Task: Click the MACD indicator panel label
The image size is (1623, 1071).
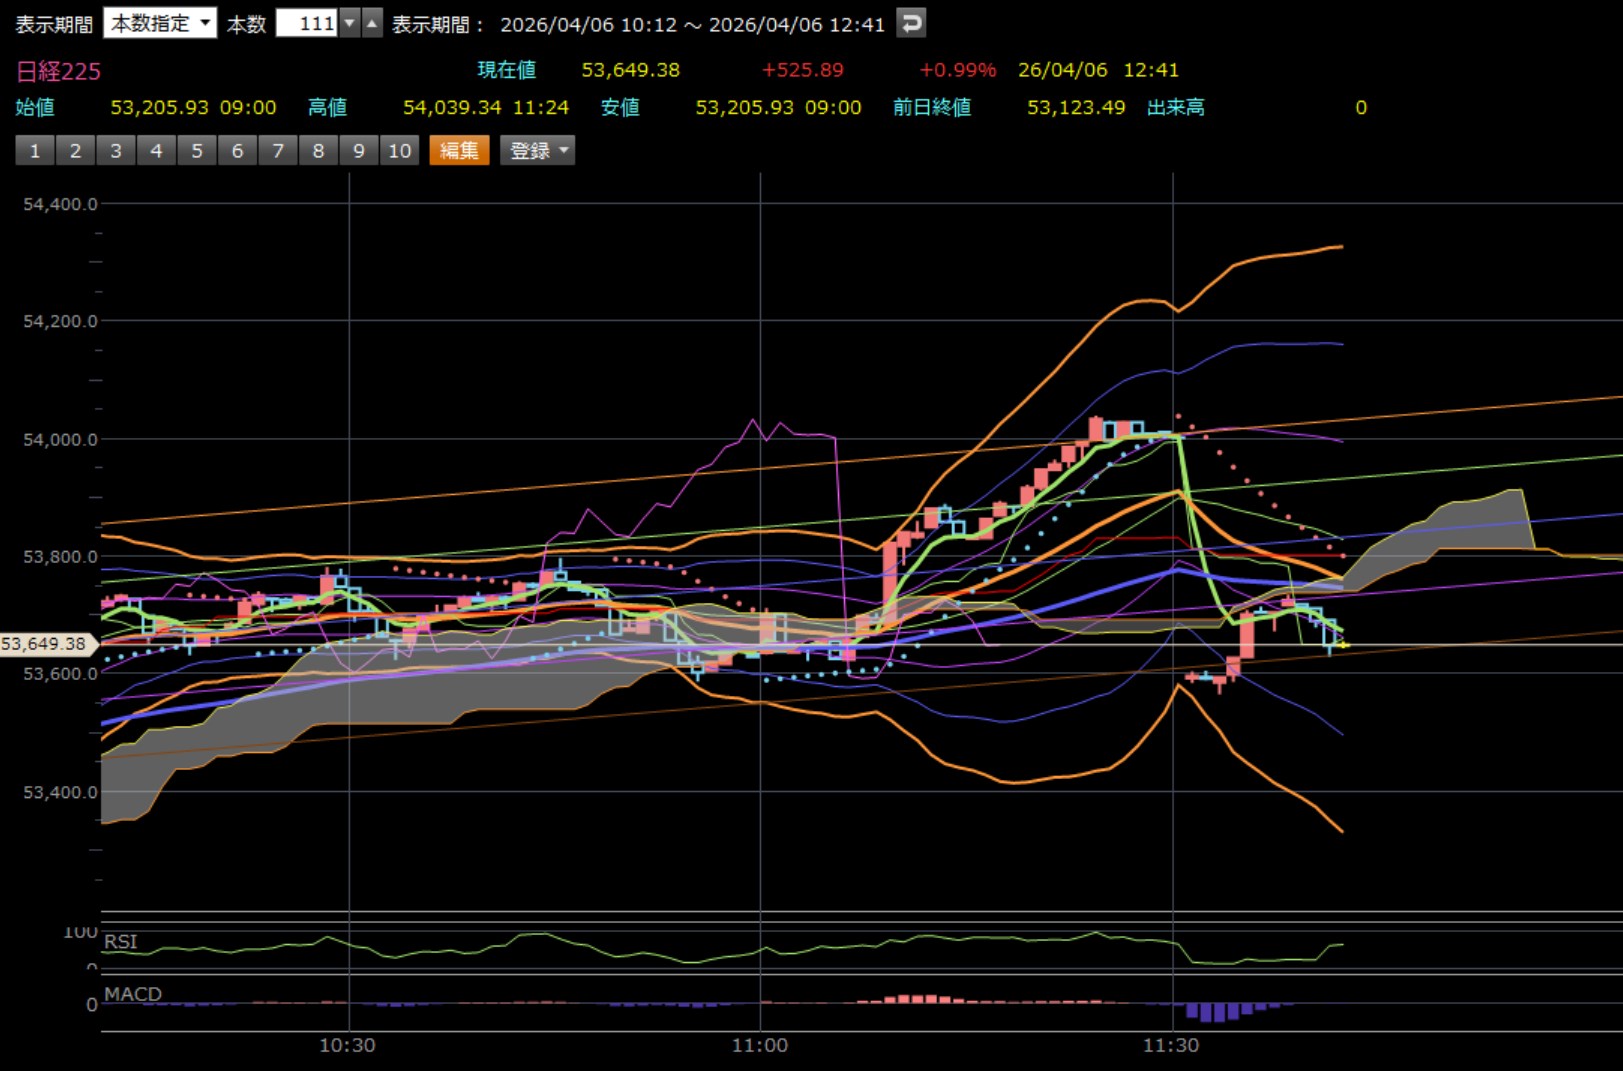Action: coord(133,993)
